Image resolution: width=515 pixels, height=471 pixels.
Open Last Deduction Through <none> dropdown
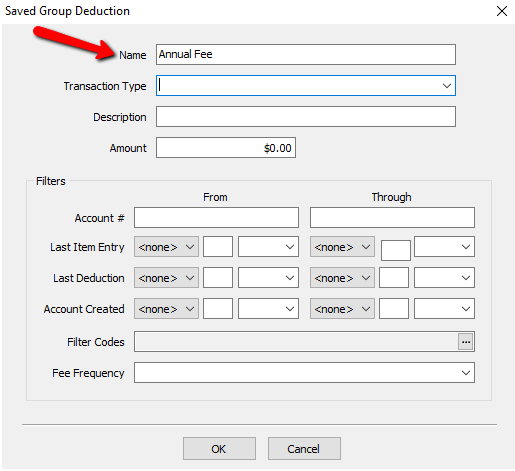click(x=342, y=278)
